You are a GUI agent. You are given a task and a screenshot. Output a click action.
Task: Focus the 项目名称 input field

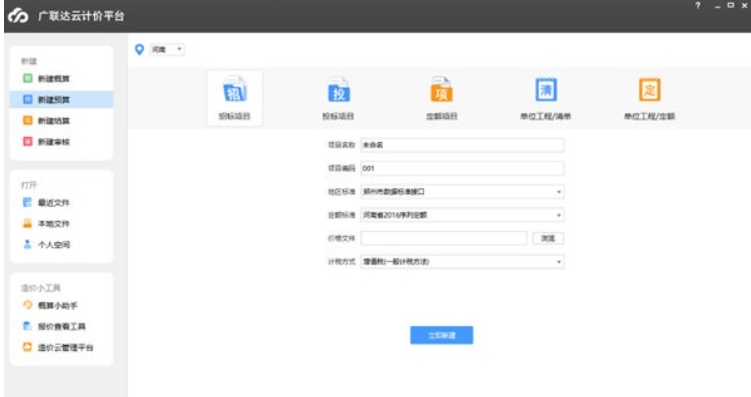click(462, 145)
